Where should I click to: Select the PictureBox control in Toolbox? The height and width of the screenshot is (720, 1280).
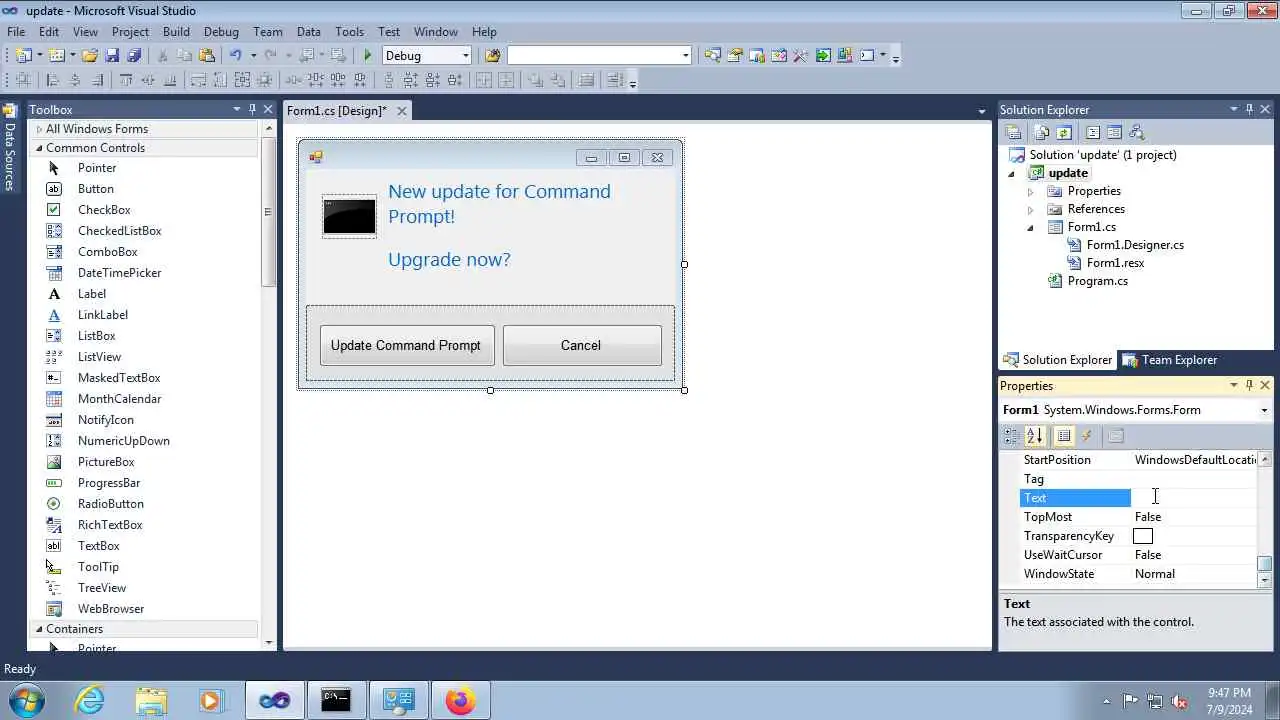pos(106,462)
